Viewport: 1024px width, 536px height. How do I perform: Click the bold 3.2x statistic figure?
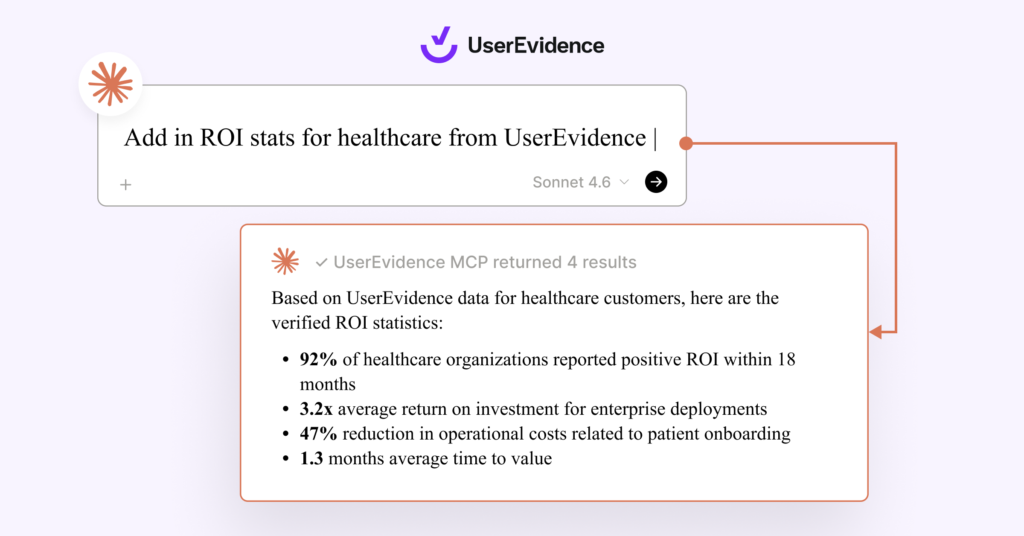tap(316, 408)
